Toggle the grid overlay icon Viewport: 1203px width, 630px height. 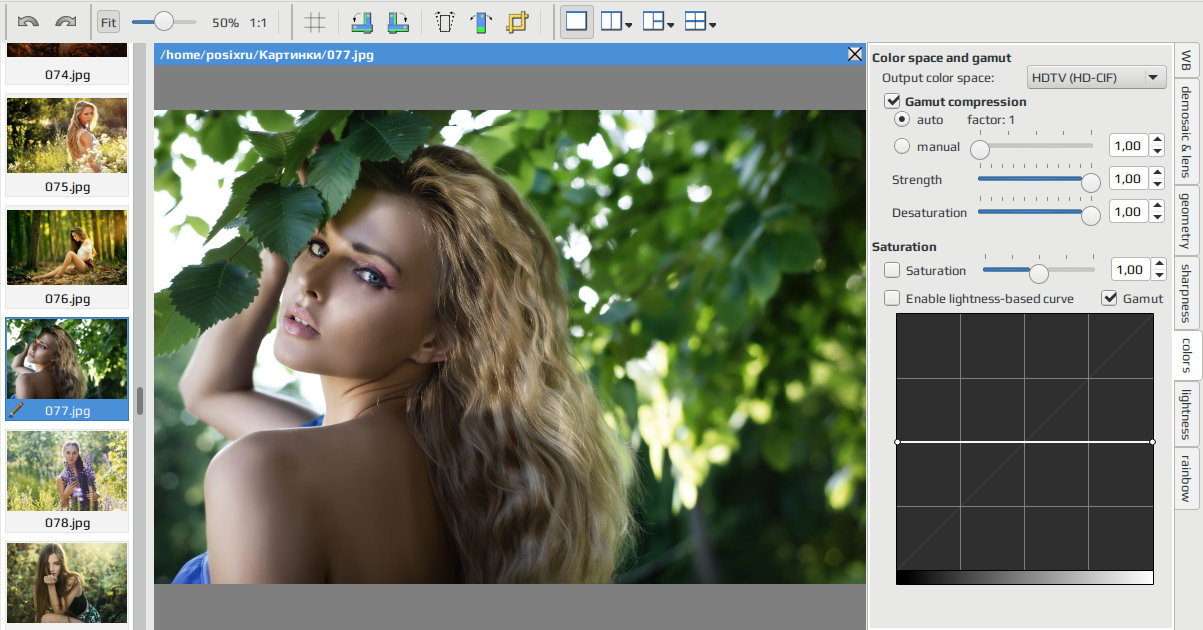(315, 22)
